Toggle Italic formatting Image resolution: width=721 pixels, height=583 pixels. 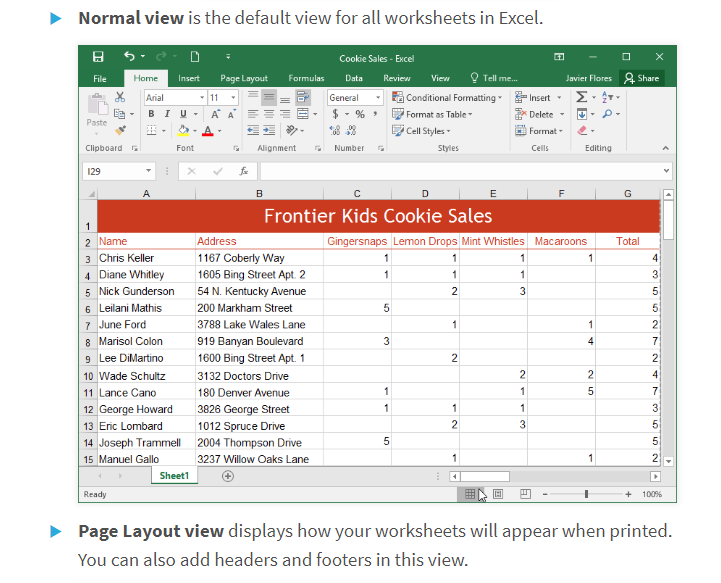point(167,114)
